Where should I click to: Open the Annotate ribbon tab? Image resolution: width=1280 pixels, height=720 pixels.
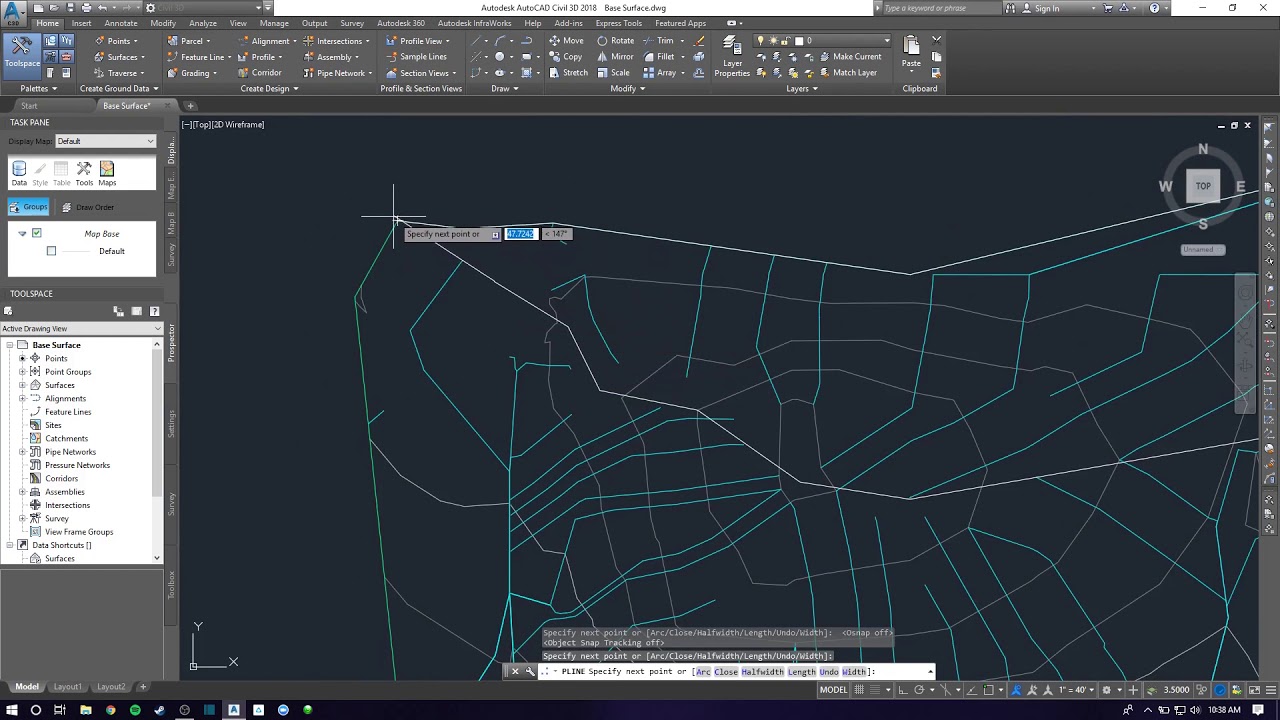tap(121, 23)
